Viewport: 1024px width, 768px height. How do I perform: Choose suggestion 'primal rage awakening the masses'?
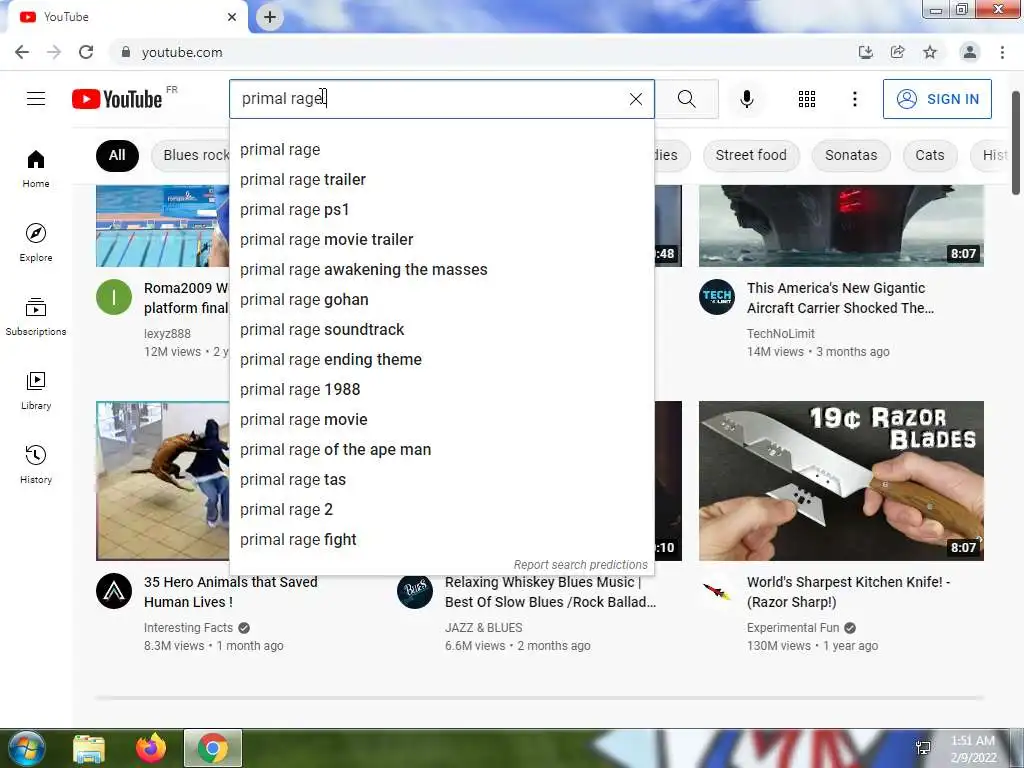pyautogui.click(x=442, y=270)
